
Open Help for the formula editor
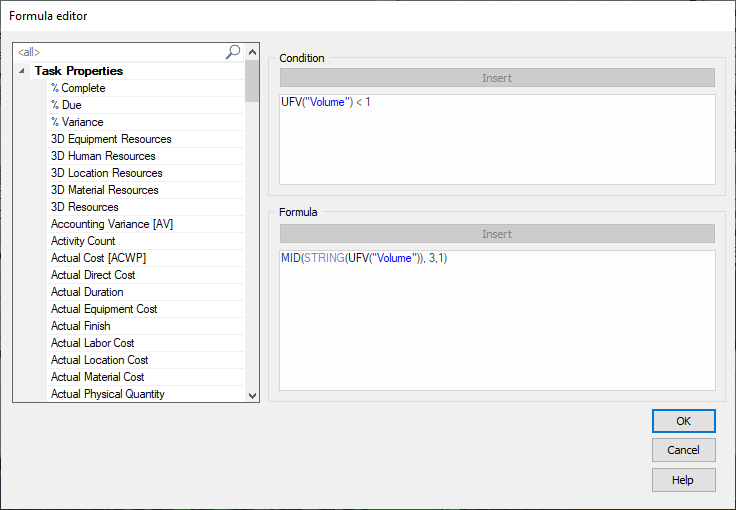pos(683,480)
